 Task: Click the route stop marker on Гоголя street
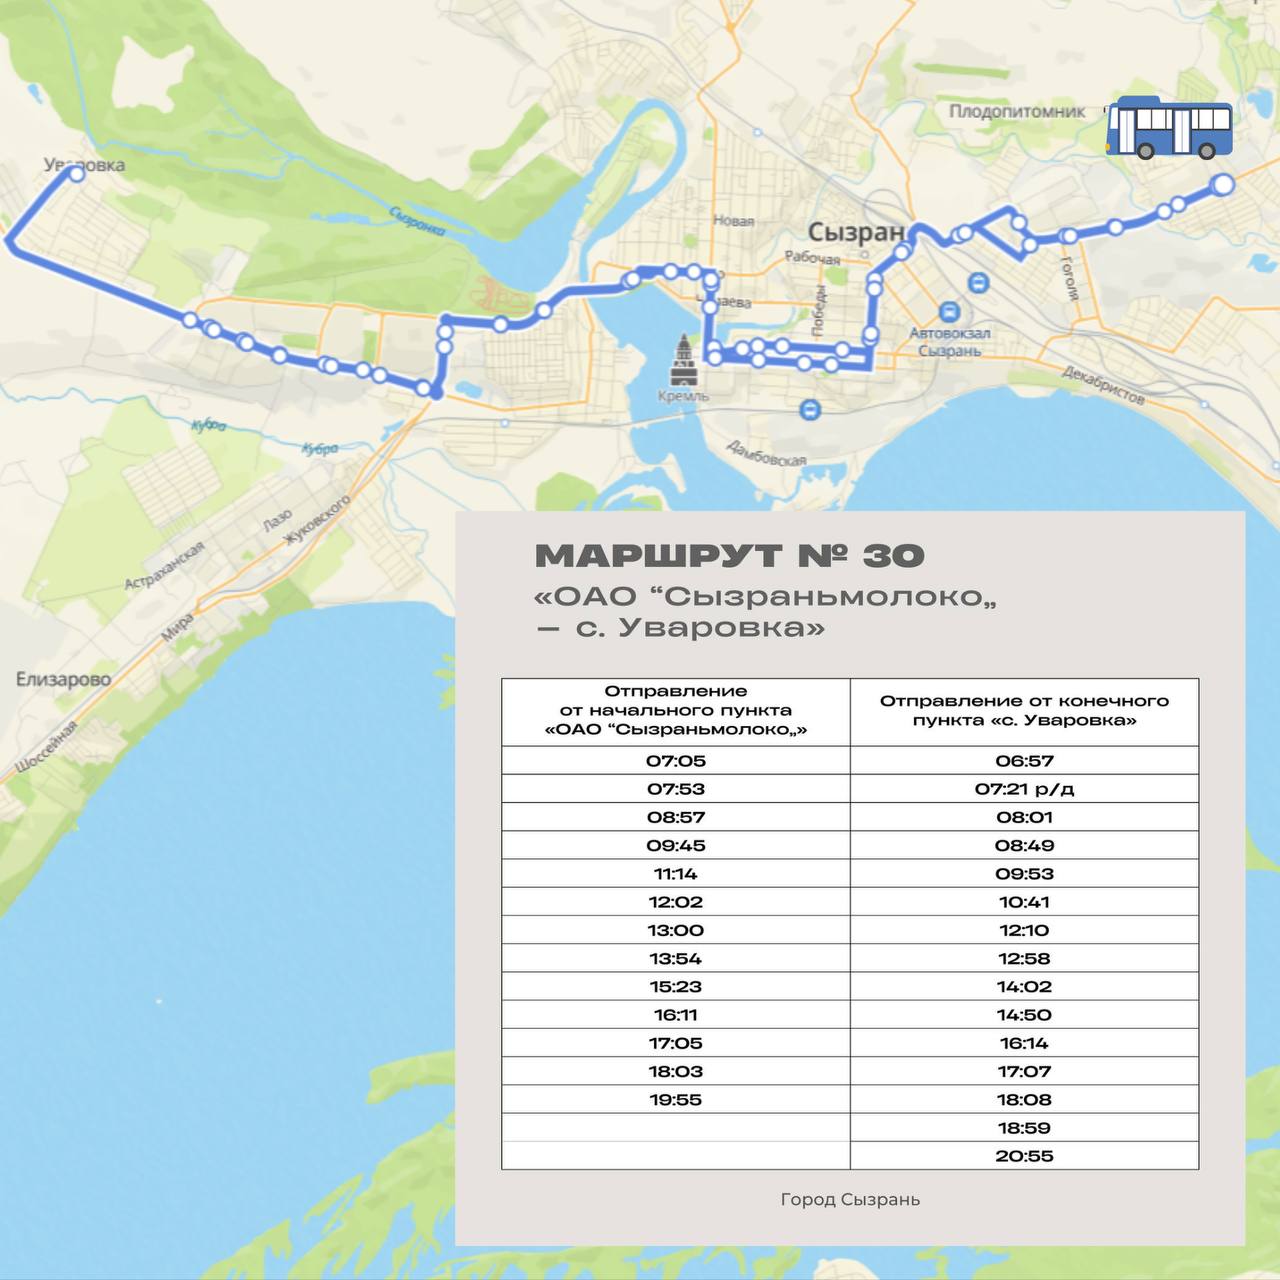(x=1069, y=236)
